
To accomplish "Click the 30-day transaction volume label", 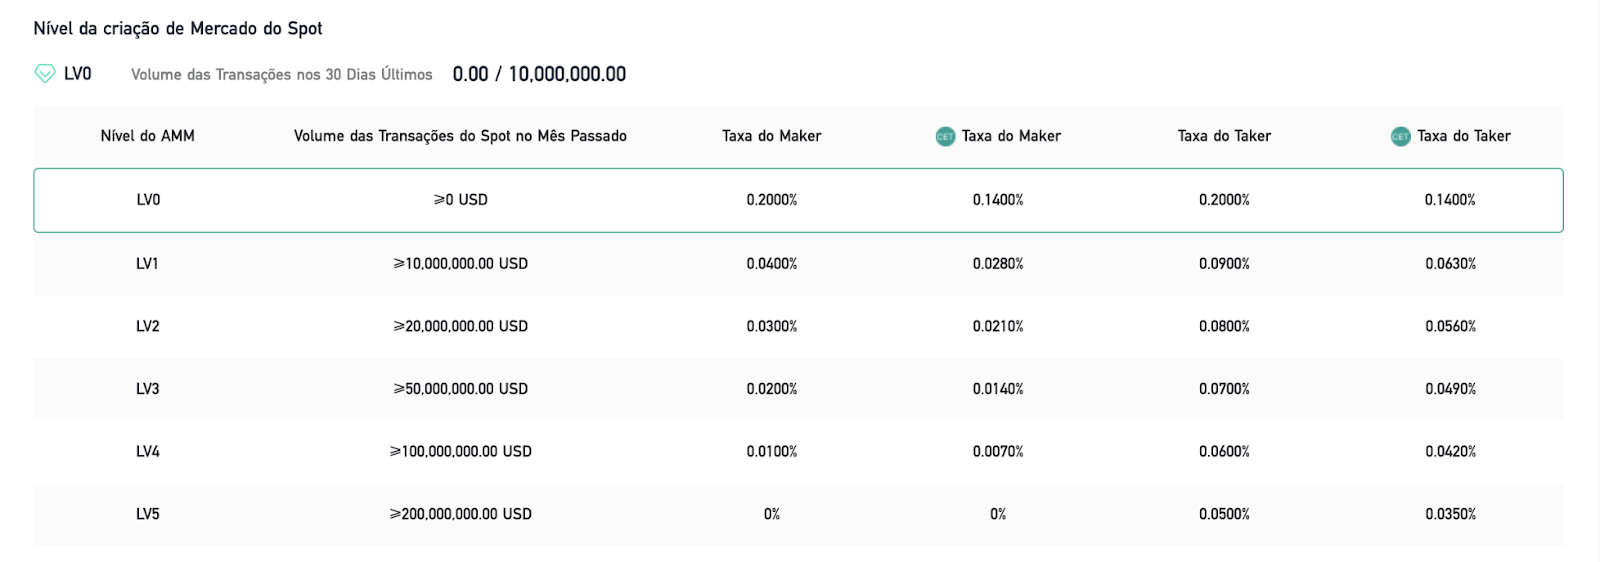I will (282, 75).
